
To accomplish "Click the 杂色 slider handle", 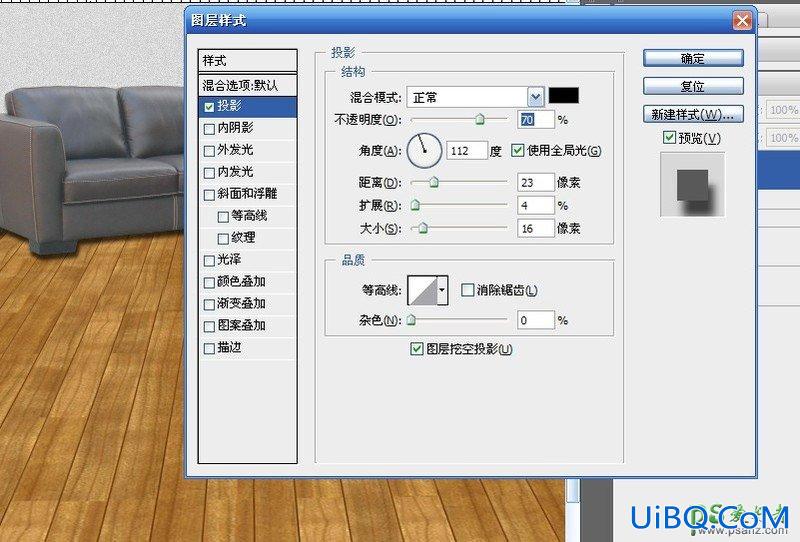I will point(411,320).
